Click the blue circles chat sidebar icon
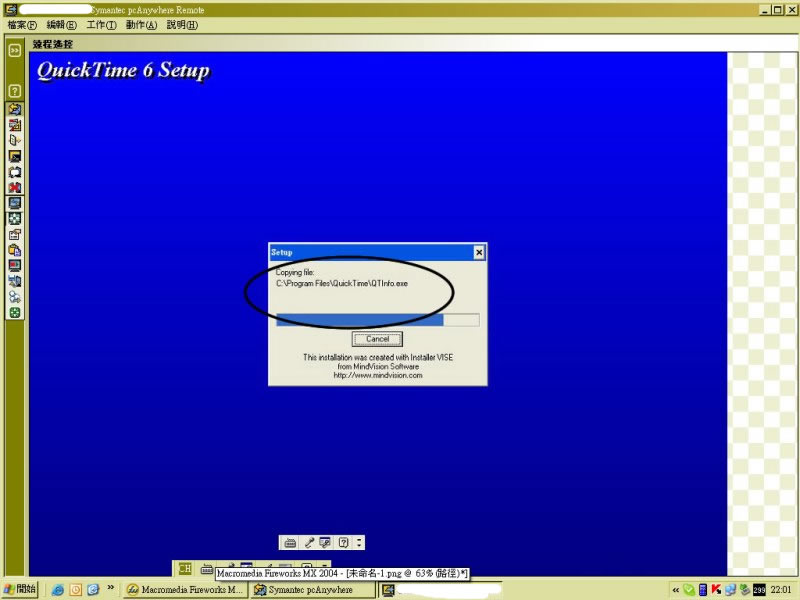Viewport: 800px width, 600px height. [x=15, y=297]
